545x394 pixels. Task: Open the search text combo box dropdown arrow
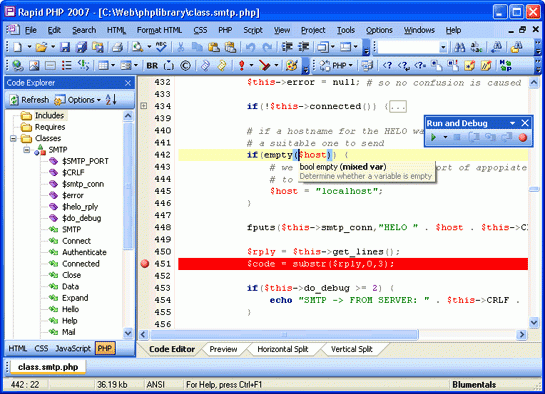click(443, 47)
